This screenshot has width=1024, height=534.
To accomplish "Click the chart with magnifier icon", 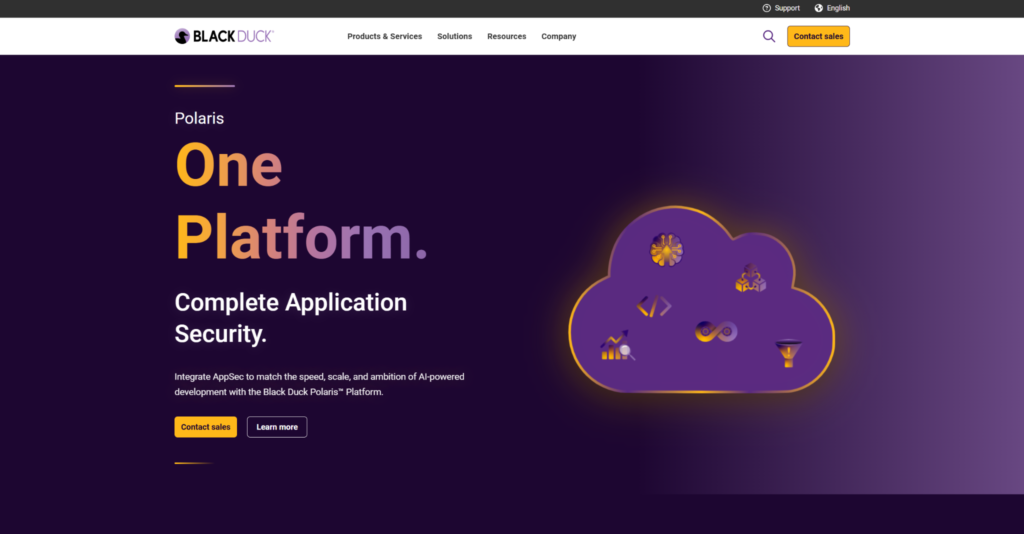I will 616,345.
